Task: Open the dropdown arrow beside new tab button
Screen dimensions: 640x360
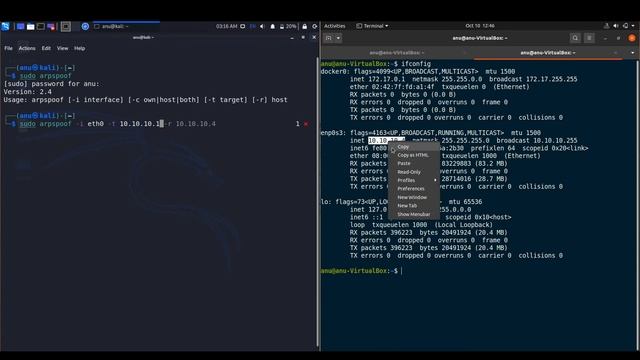Action: coord(338,38)
